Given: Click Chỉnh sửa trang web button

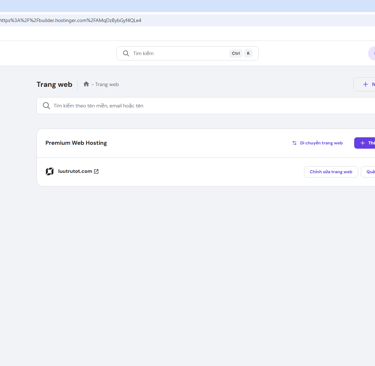Looking at the screenshot, I should tap(331, 172).
